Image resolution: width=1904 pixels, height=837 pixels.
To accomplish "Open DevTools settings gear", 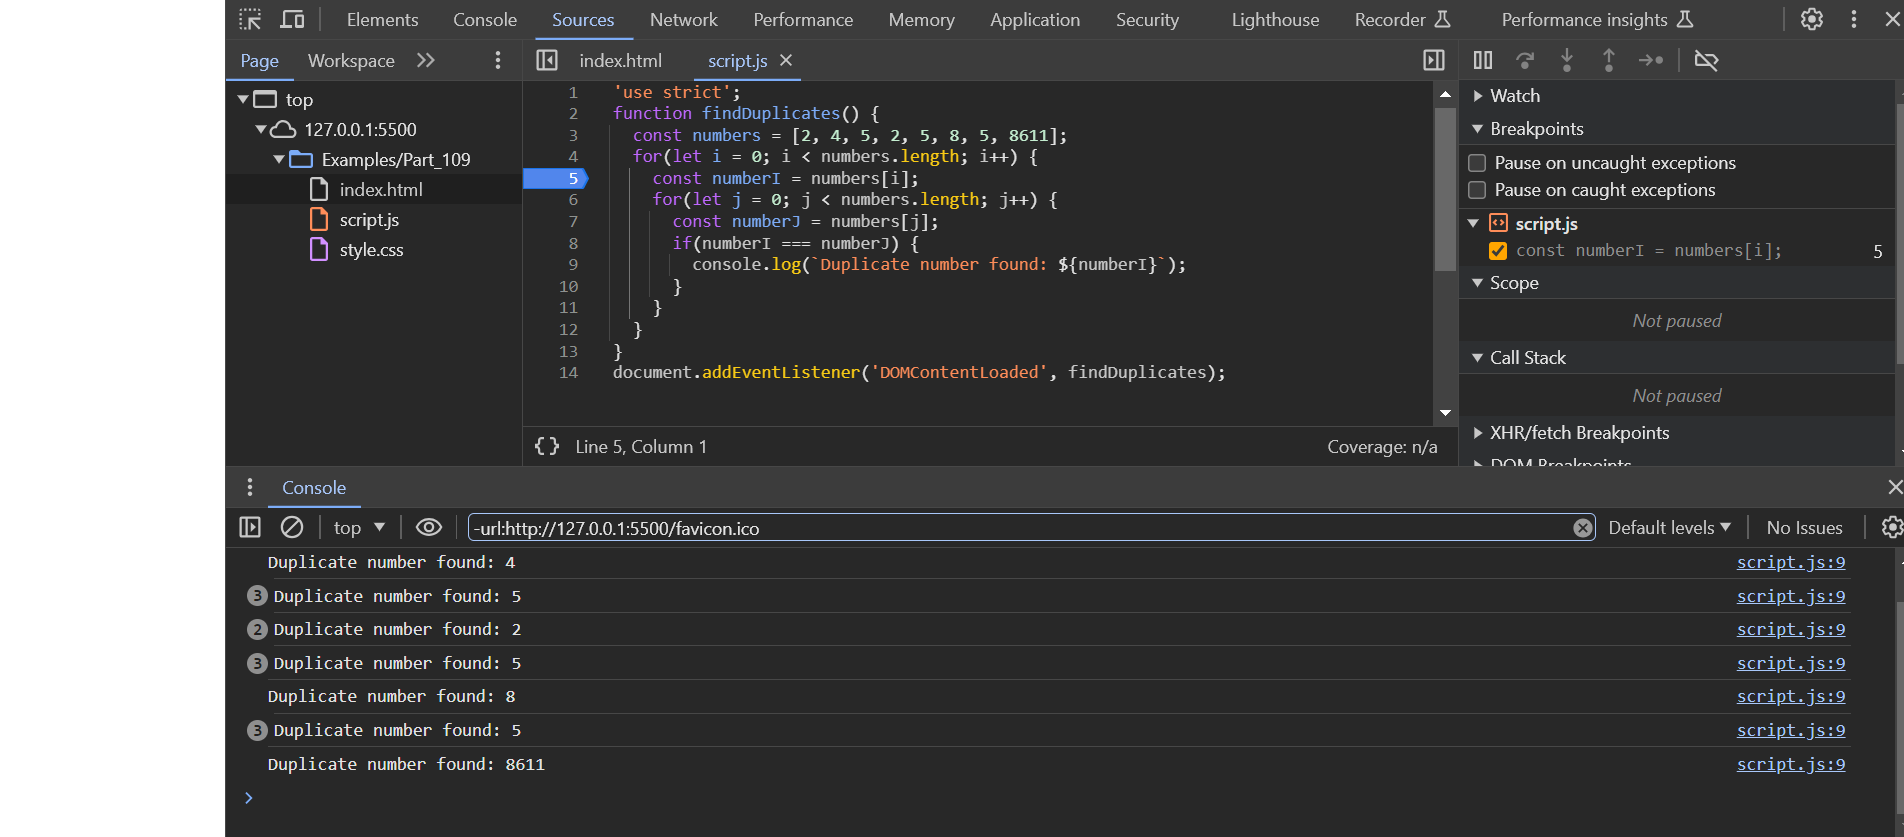I will pos(1811,19).
